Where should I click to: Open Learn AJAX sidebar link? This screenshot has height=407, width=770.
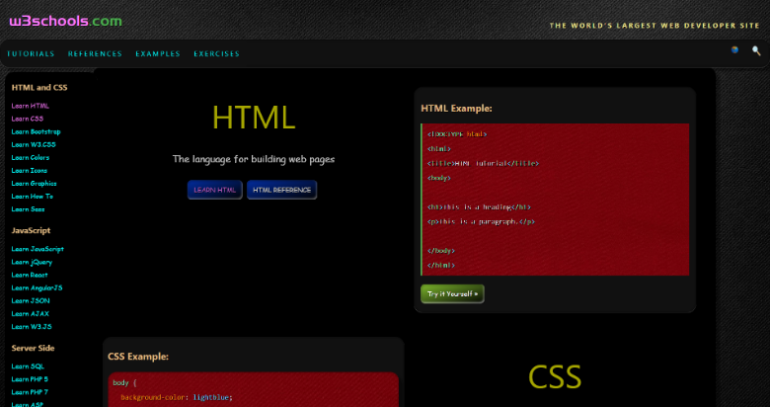[x=30, y=314]
